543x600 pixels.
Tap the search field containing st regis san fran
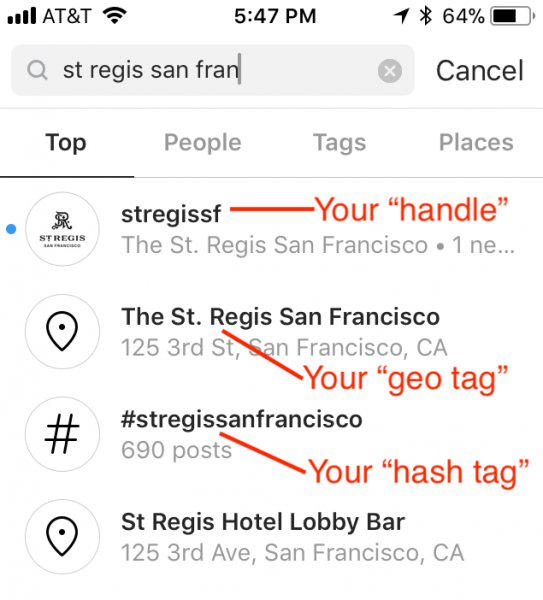[x=213, y=70]
